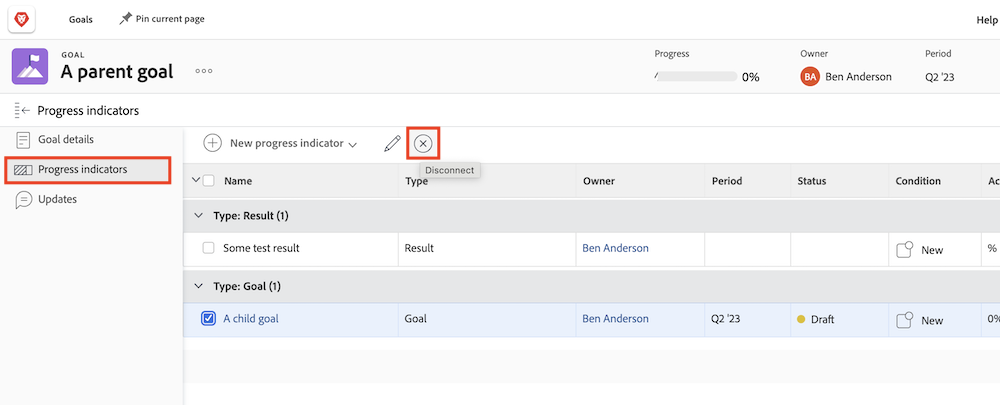Collapse the Type: Result group
Viewport: 1000px width, 405px height.
coord(198,216)
